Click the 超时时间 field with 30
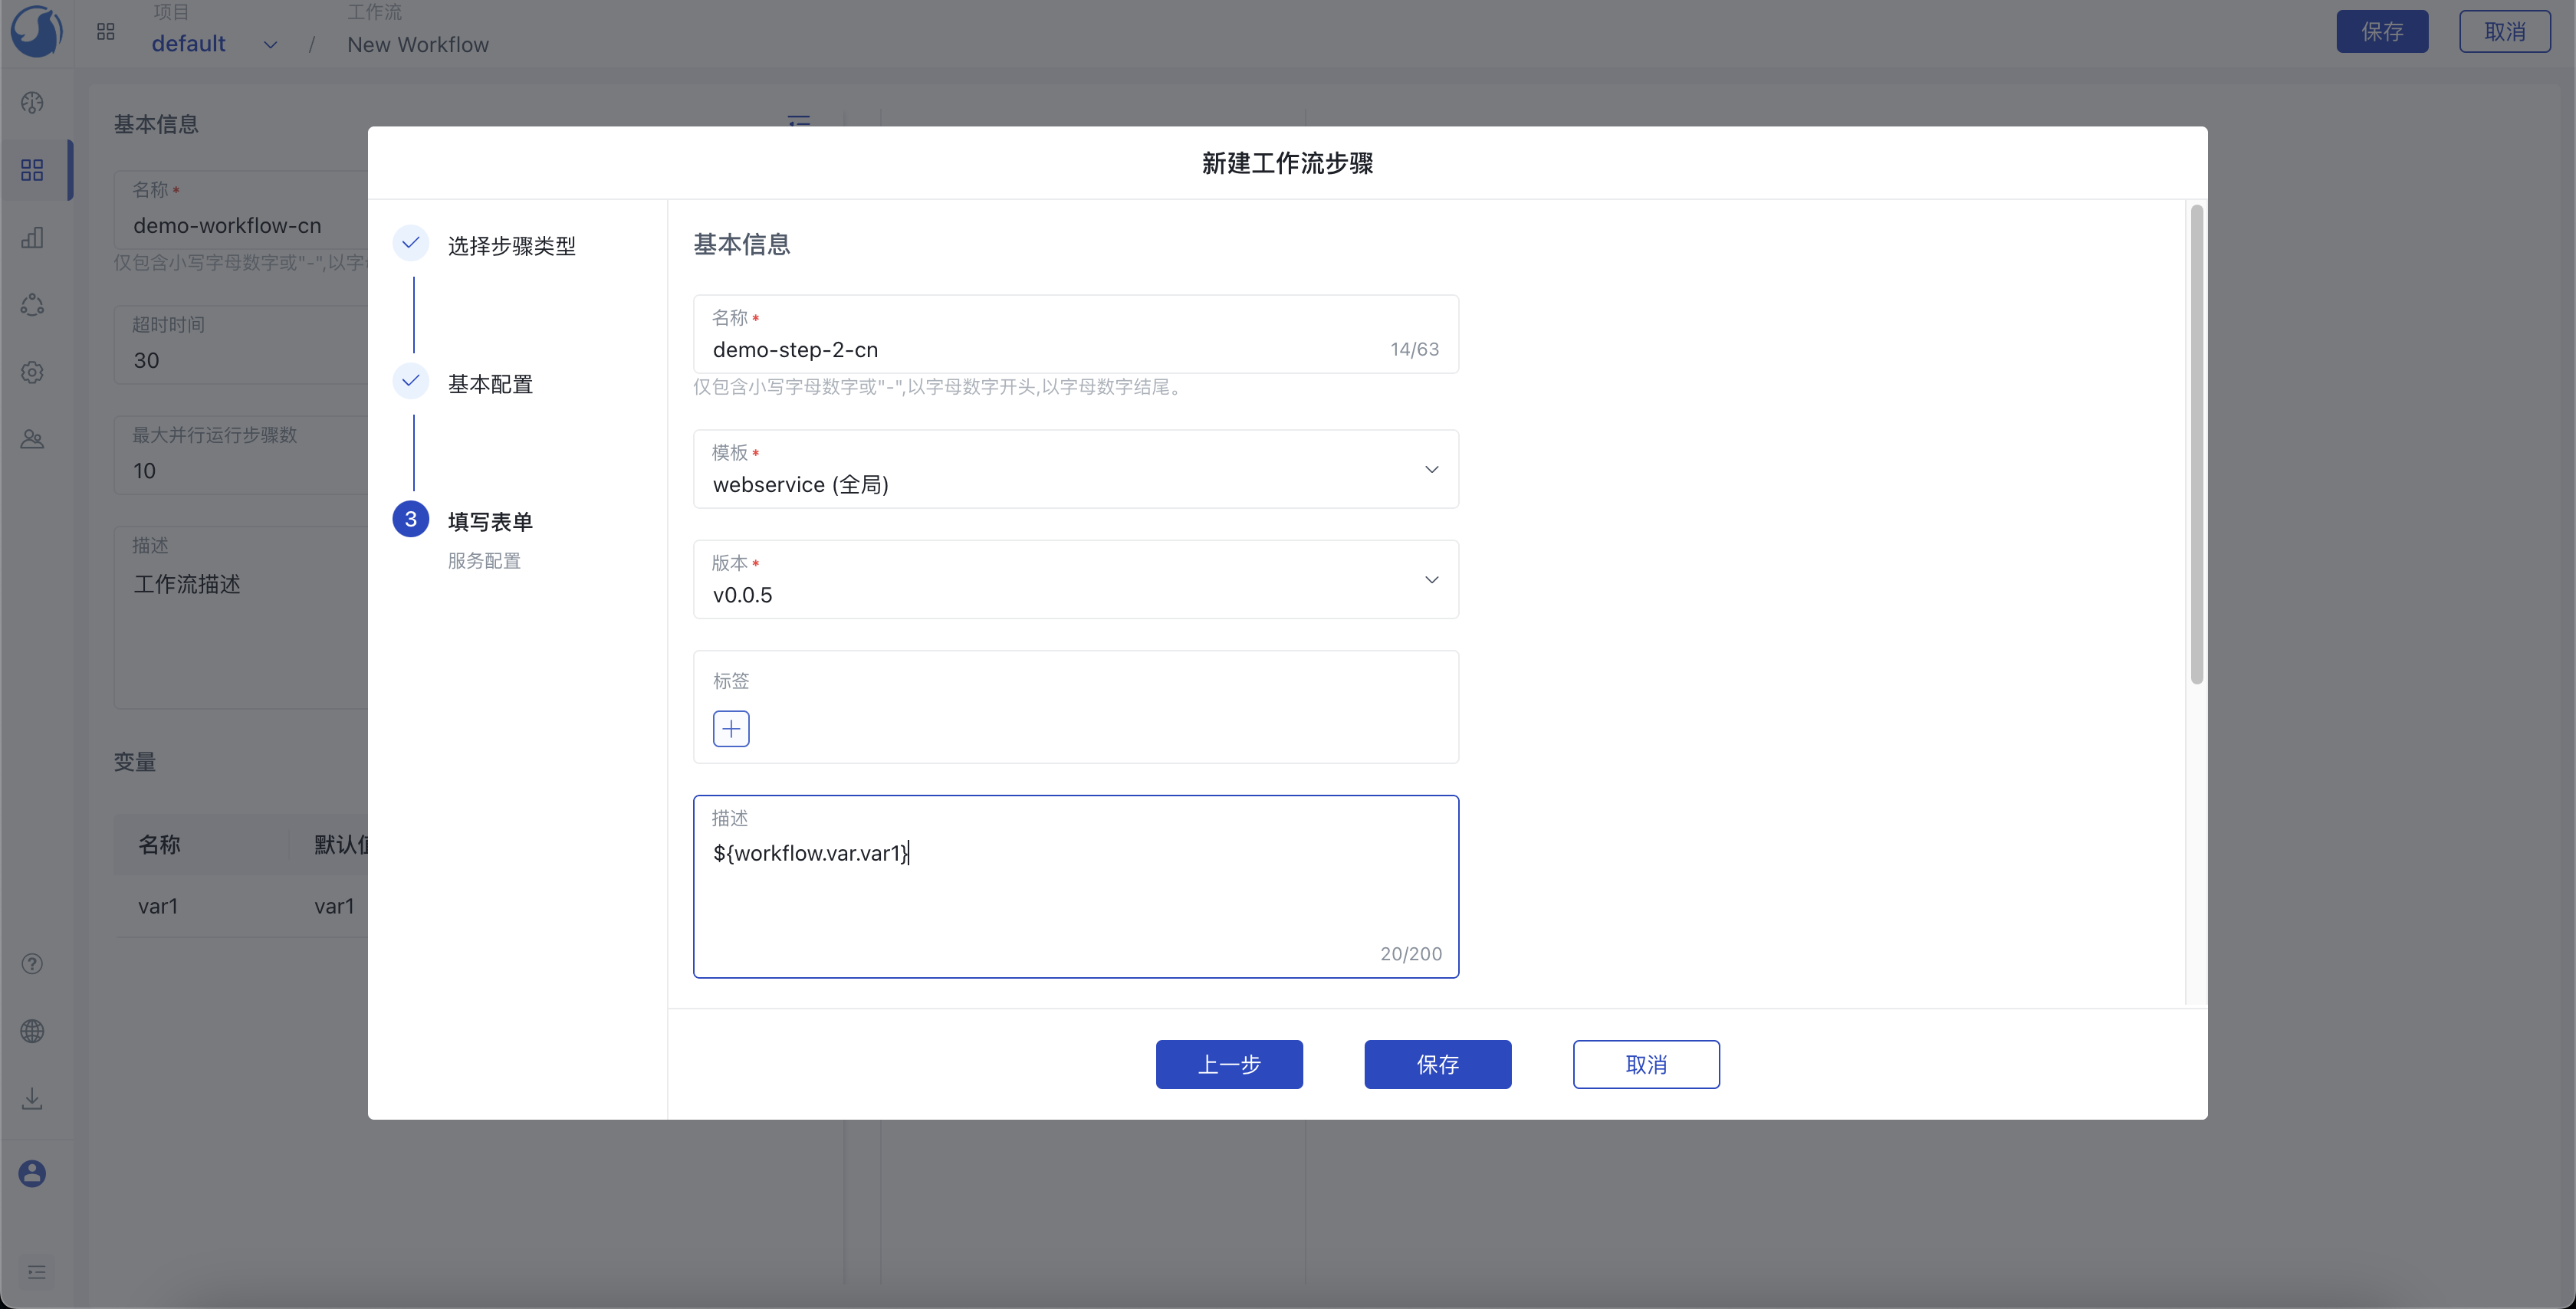 pos(241,345)
